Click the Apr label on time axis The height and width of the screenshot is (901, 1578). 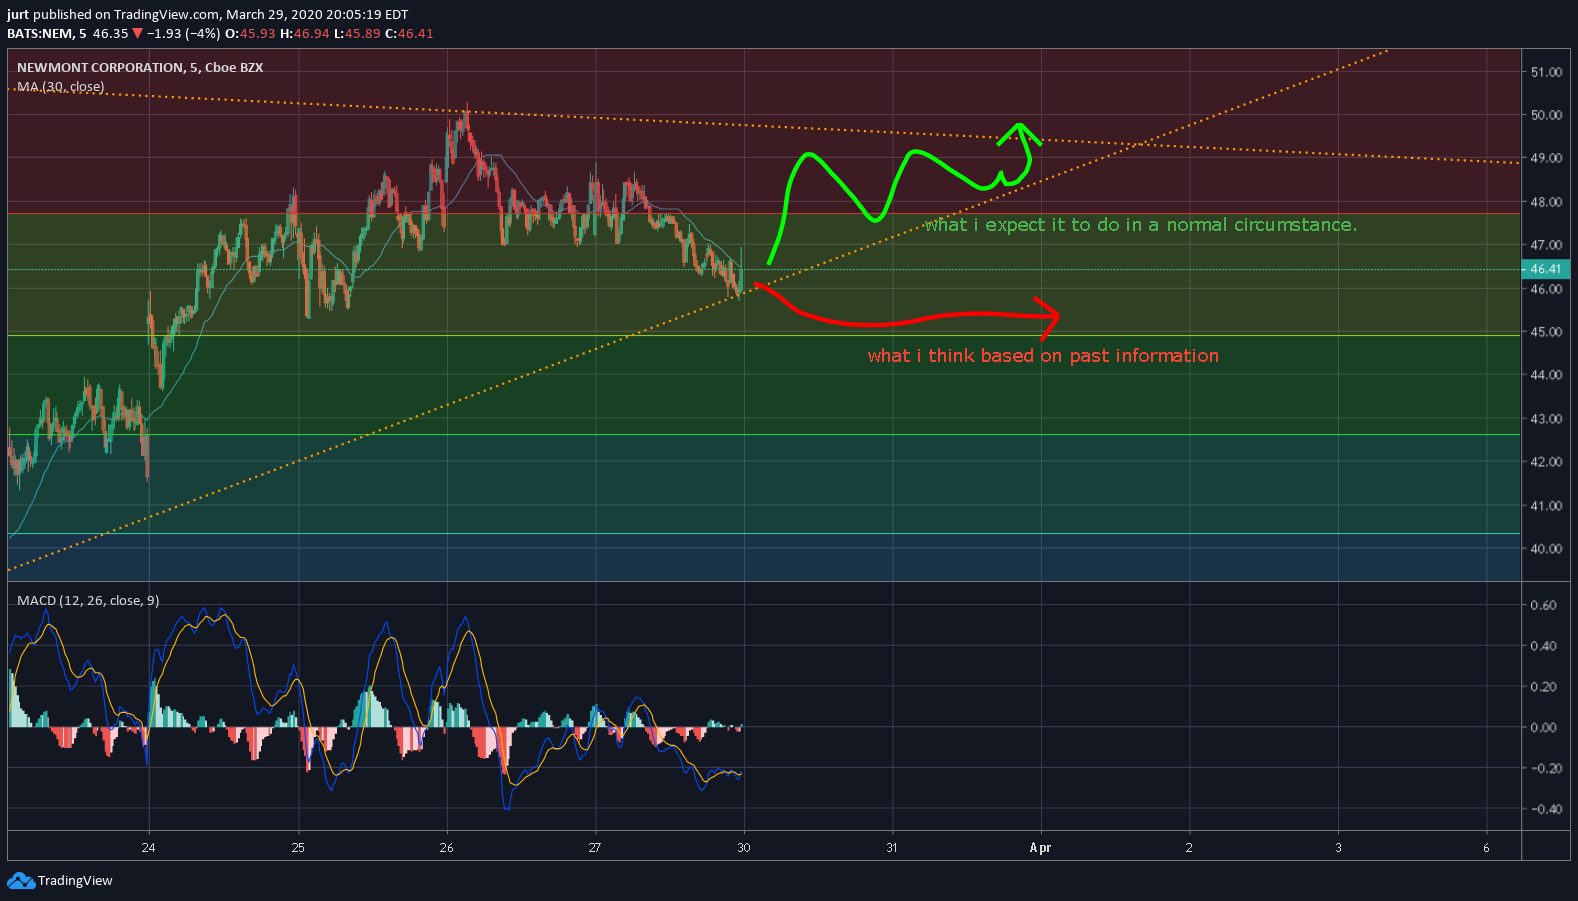click(1041, 848)
